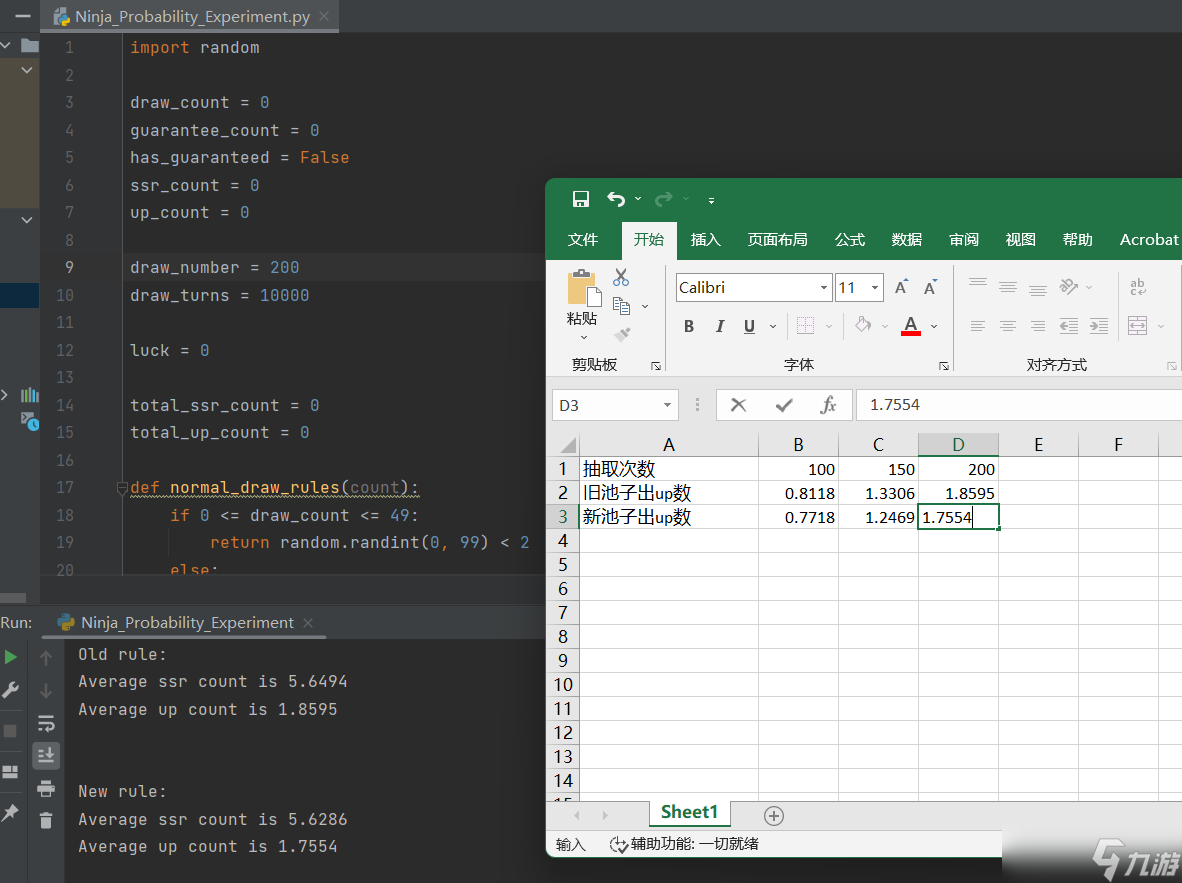Click the Save icon in Excel
The image size is (1182, 883).
[x=580, y=199]
